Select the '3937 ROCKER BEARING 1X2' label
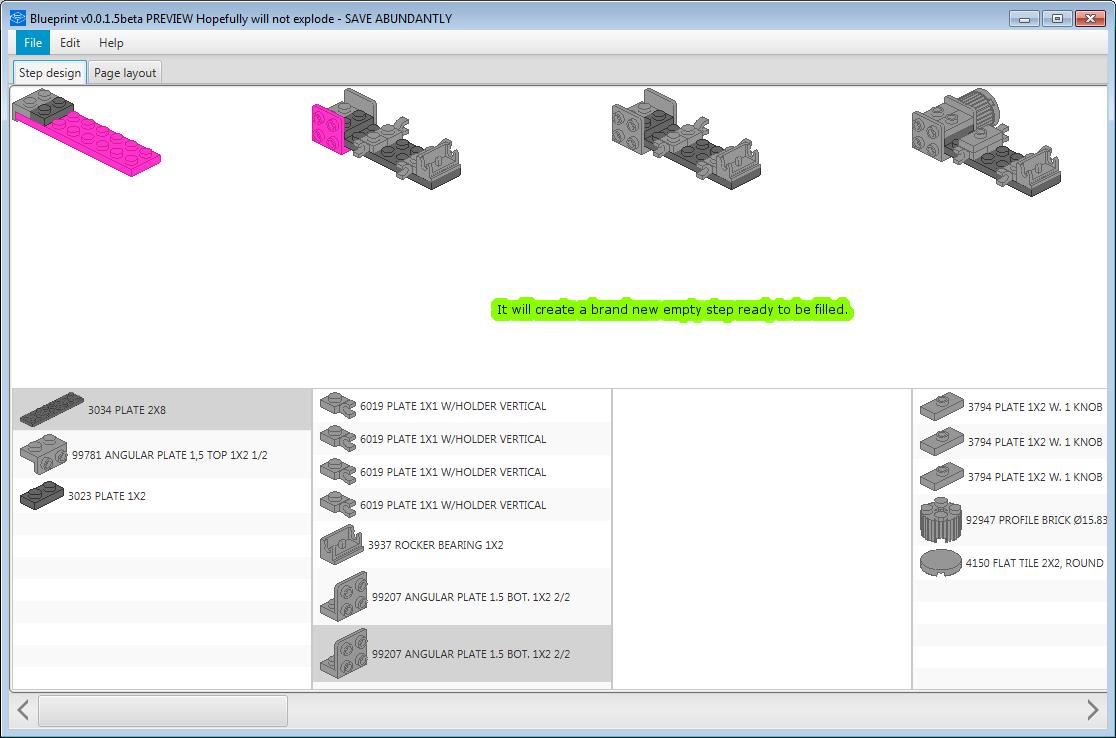Screen dimensions: 1116x738 [436, 545]
